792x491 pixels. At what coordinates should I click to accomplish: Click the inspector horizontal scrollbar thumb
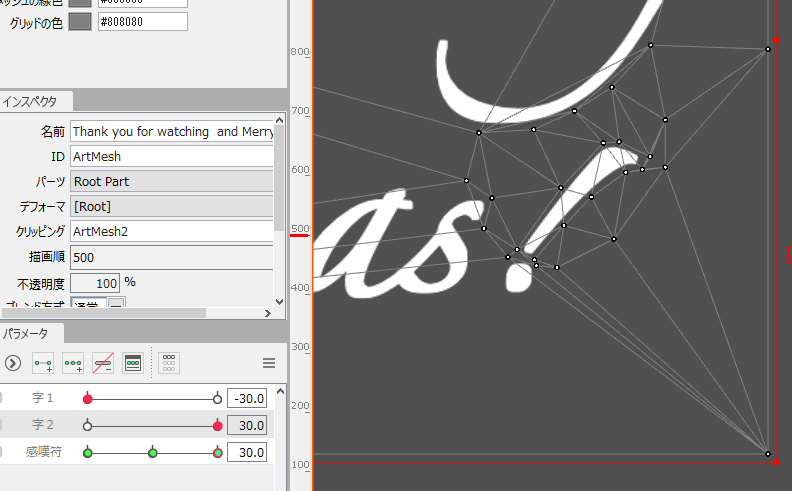click(103, 314)
